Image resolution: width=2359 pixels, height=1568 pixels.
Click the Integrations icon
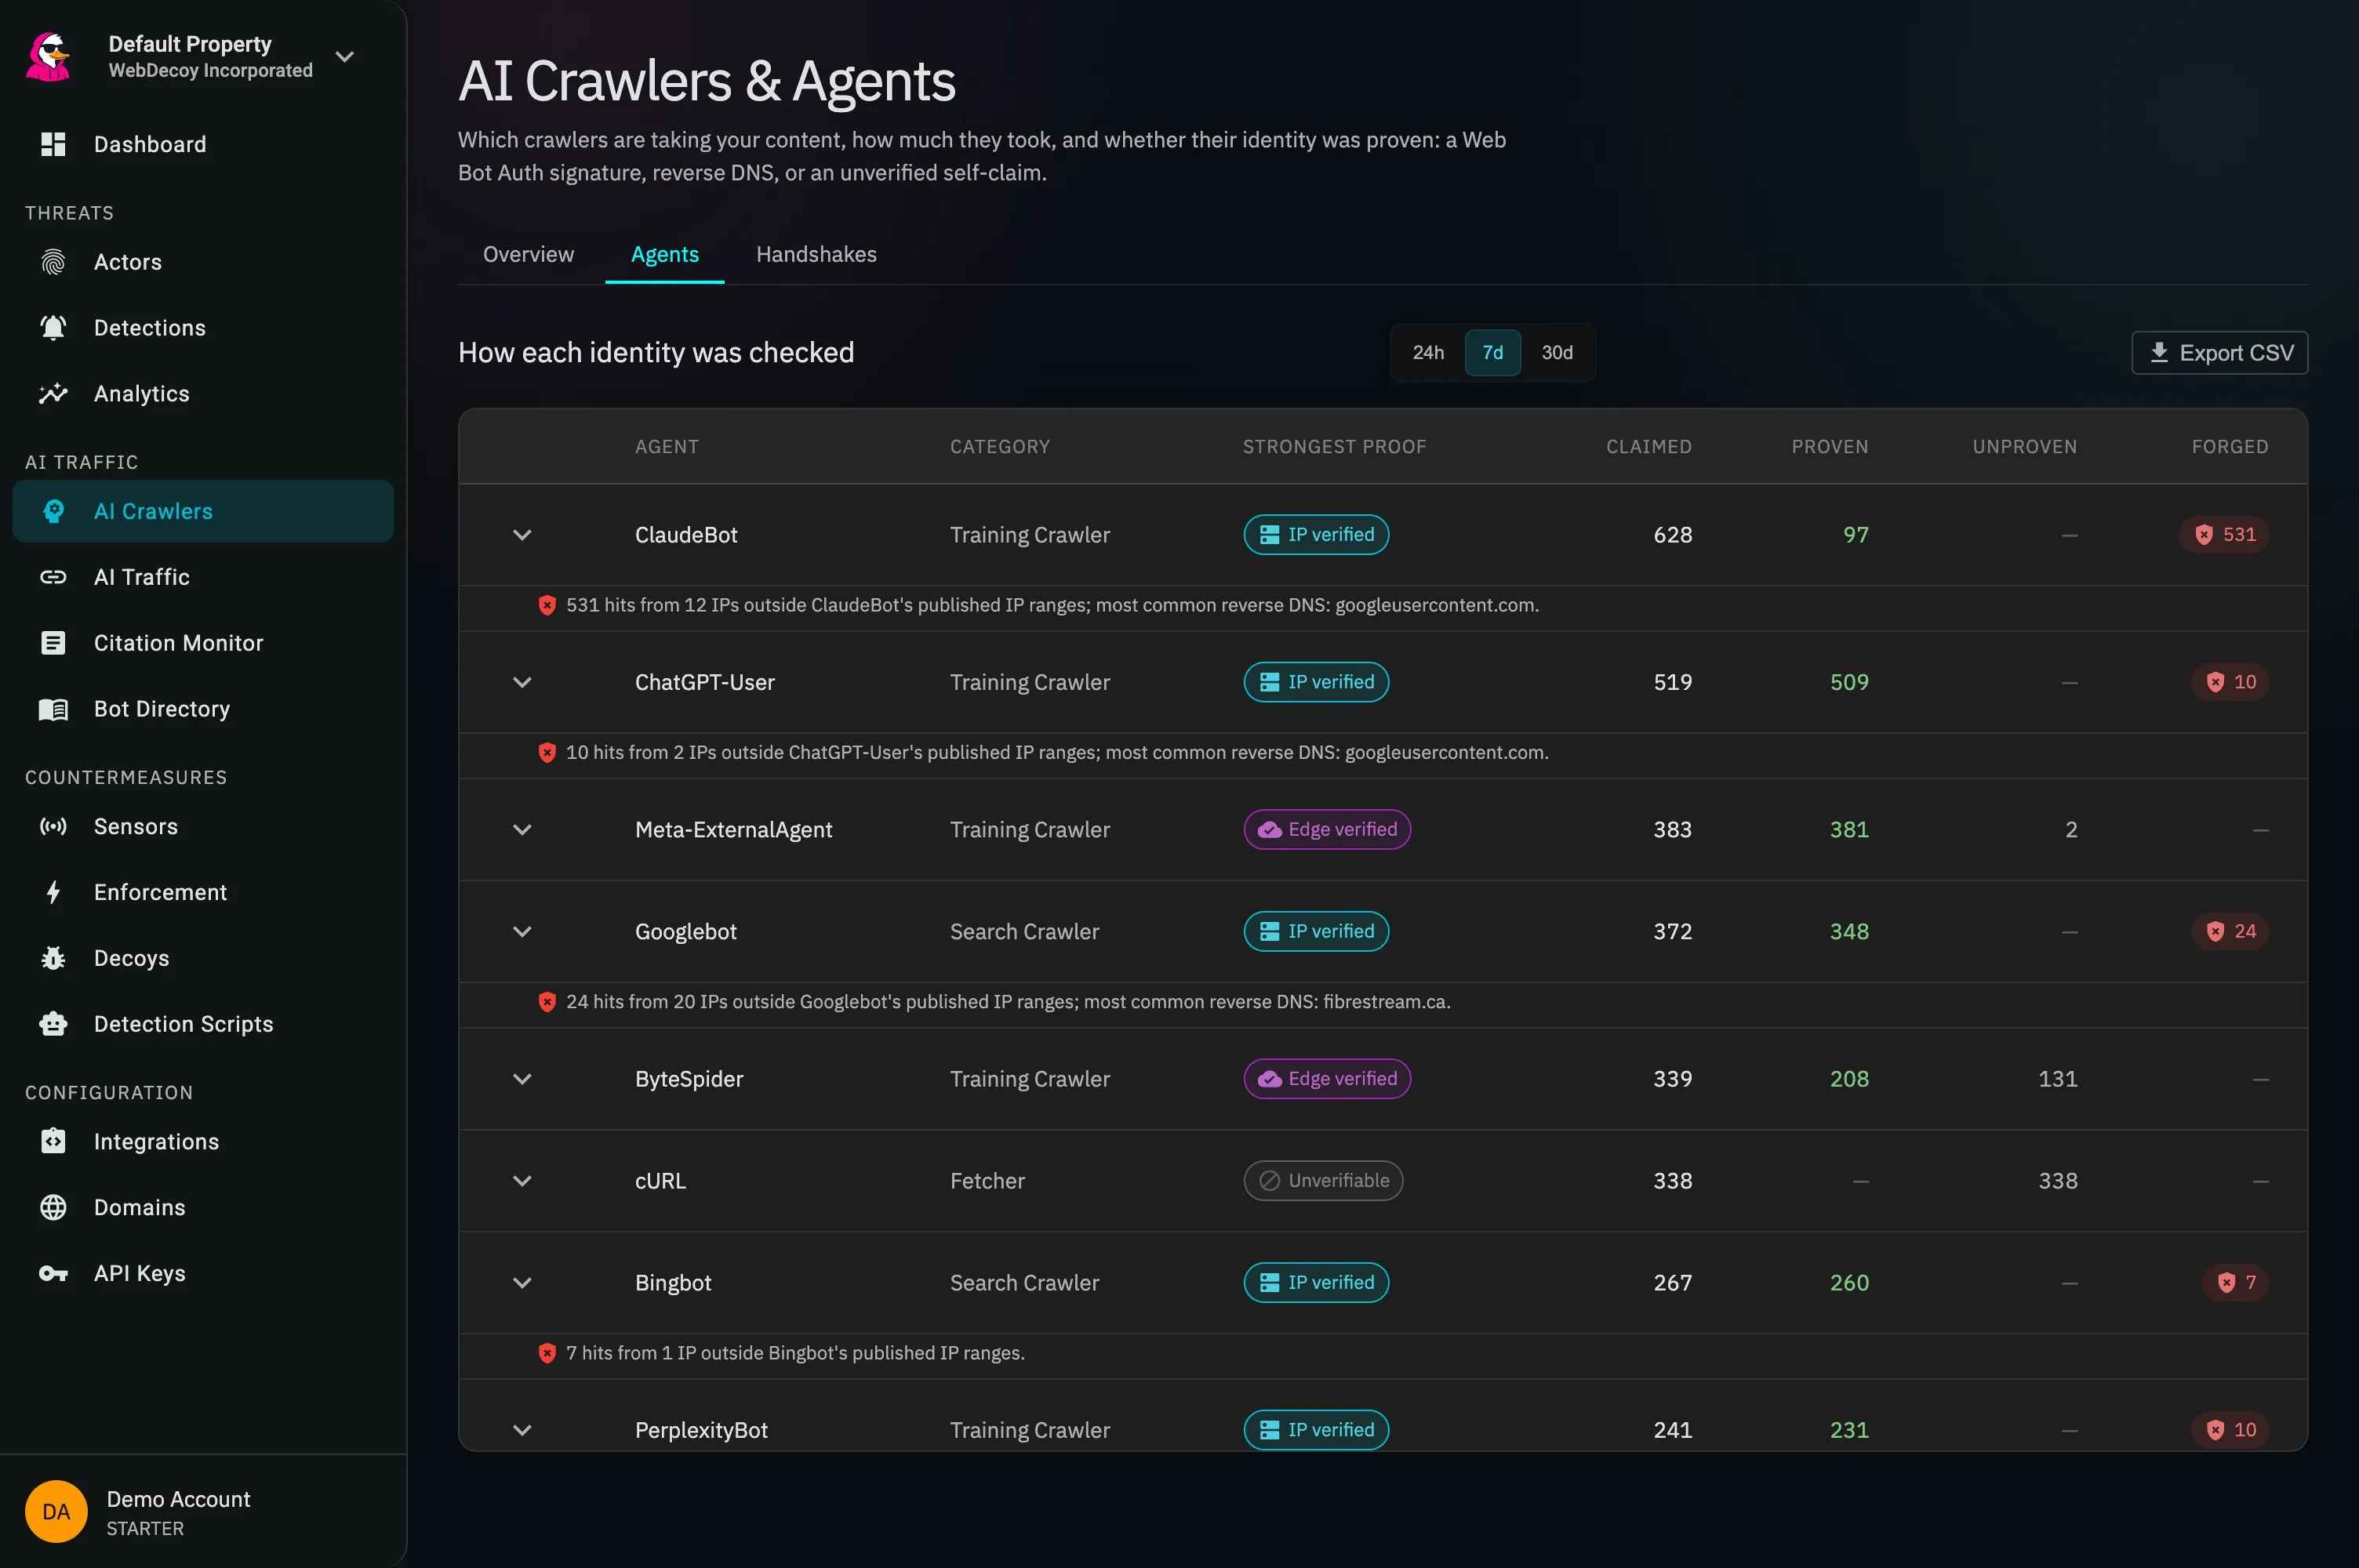coord(53,1141)
